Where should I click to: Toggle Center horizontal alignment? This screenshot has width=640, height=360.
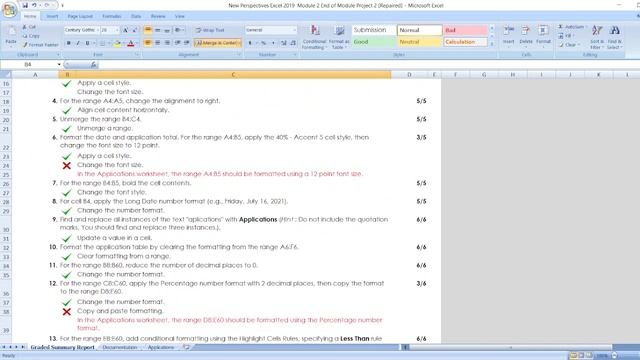158,43
